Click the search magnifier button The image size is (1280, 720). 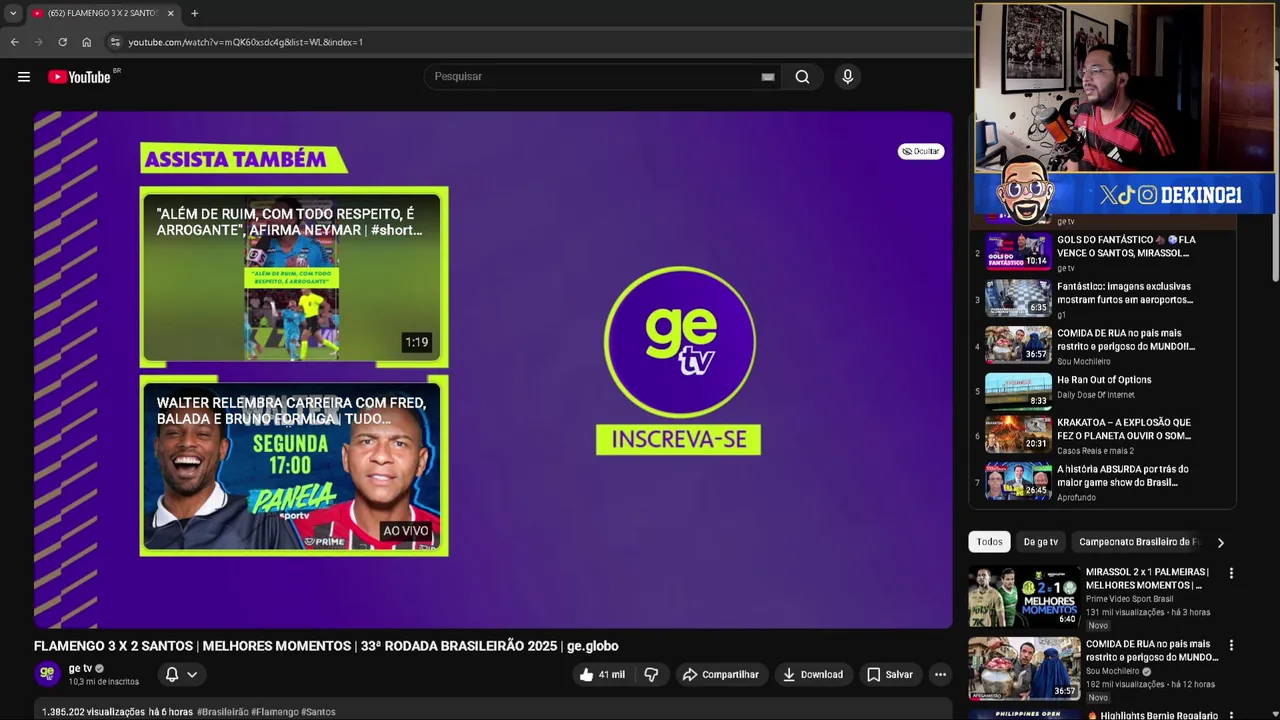pyautogui.click(x=802, y=77)
